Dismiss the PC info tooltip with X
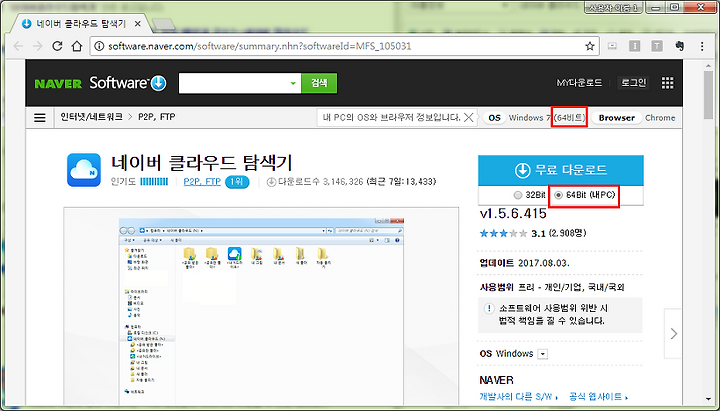 468,118
